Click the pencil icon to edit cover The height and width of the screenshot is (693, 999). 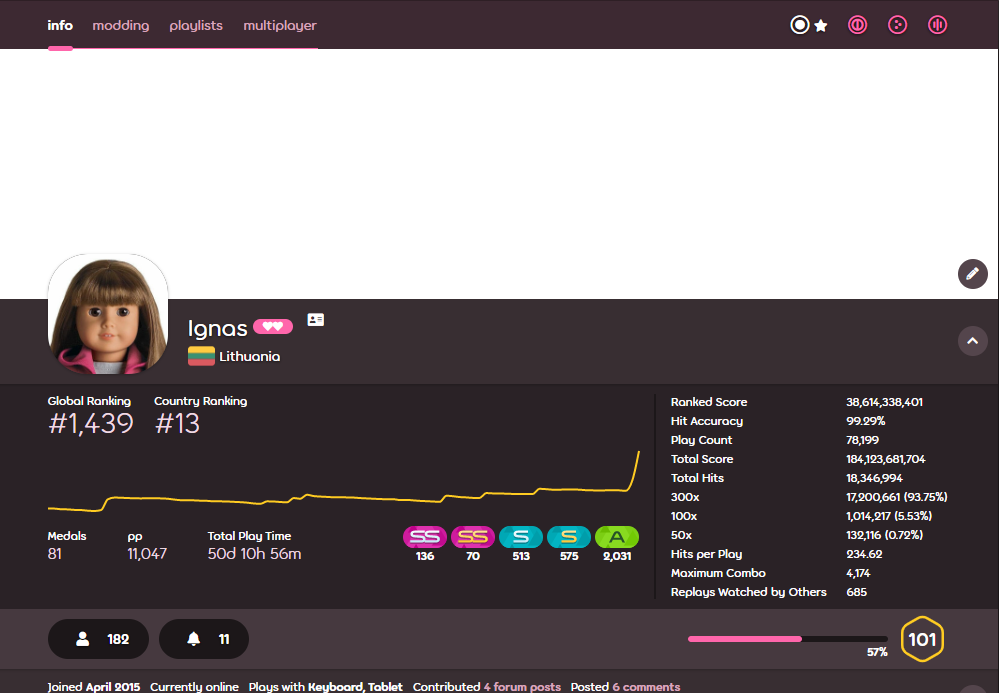tap(972, 273)
